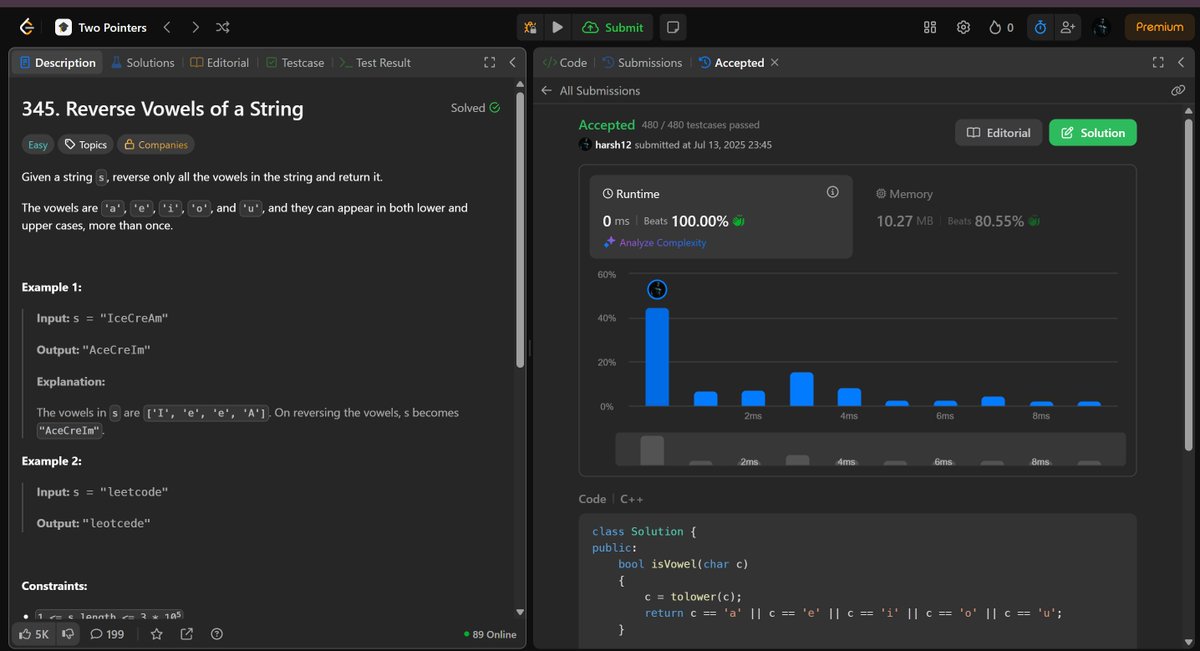This screenshot has width=1200, height=651.
Task: Open the 199 comments
Action: tap(107, 633)
